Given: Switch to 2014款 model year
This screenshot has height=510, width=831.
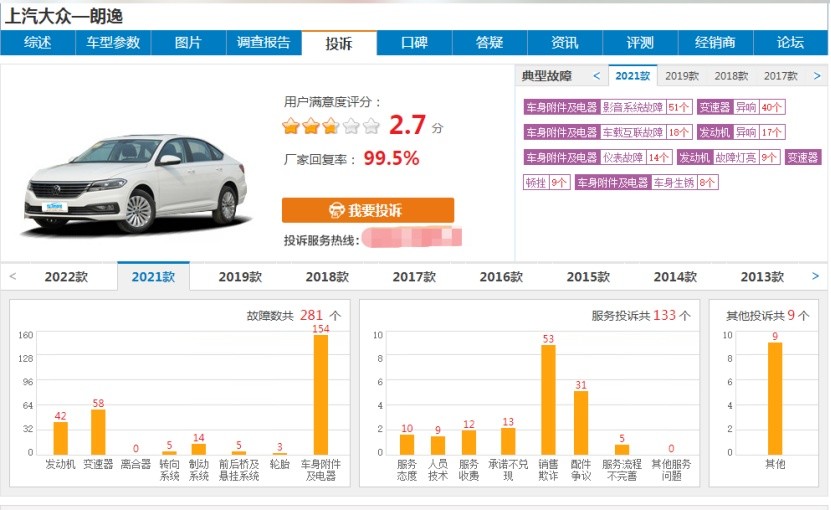Looking at the screenshot, I should tap(675, 277).
